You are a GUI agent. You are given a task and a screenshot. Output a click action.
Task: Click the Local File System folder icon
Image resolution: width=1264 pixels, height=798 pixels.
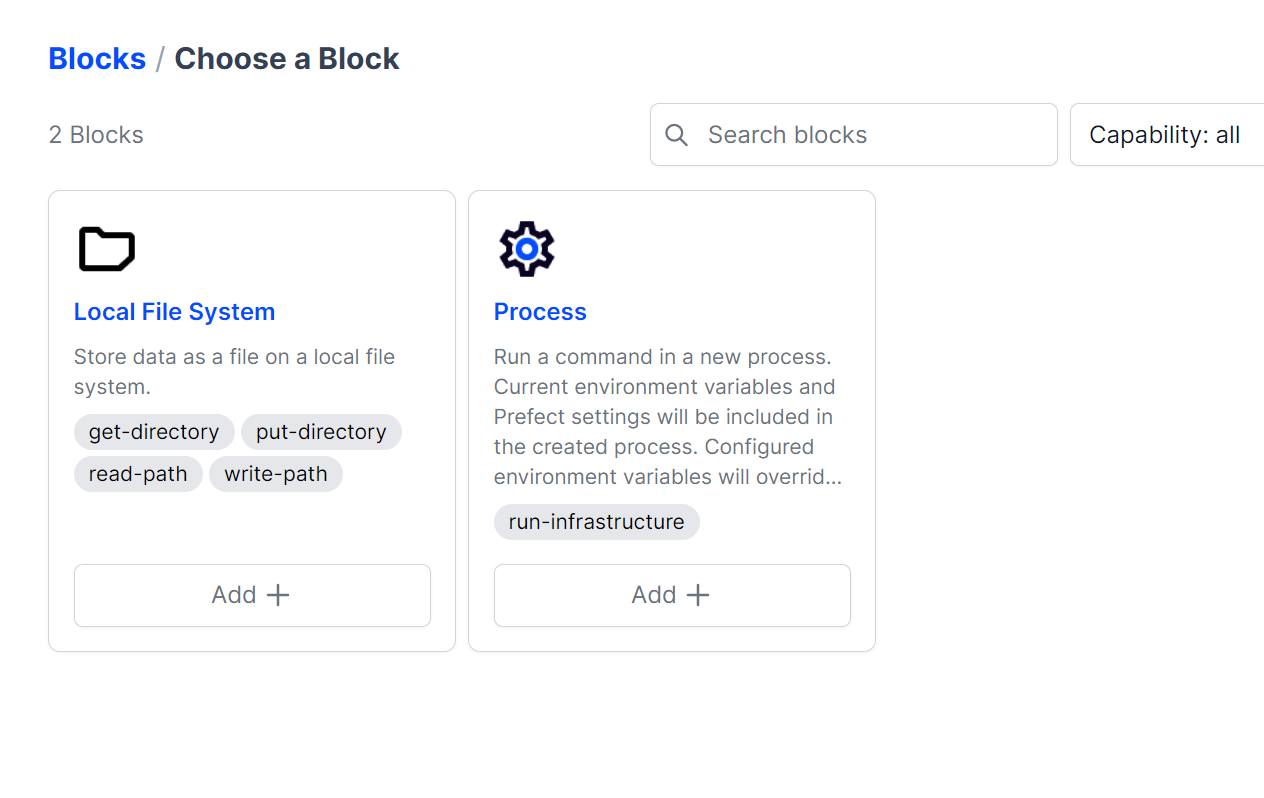pos(106,248)
